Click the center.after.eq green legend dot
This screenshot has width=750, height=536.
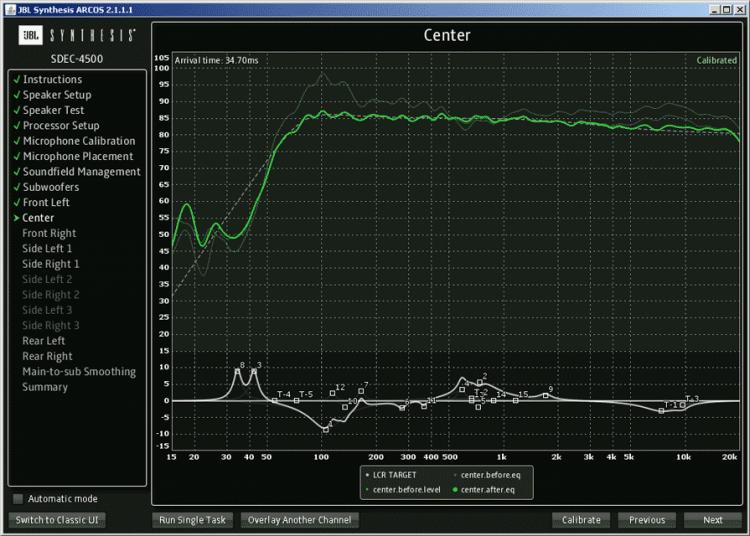(x=454, y=490)
